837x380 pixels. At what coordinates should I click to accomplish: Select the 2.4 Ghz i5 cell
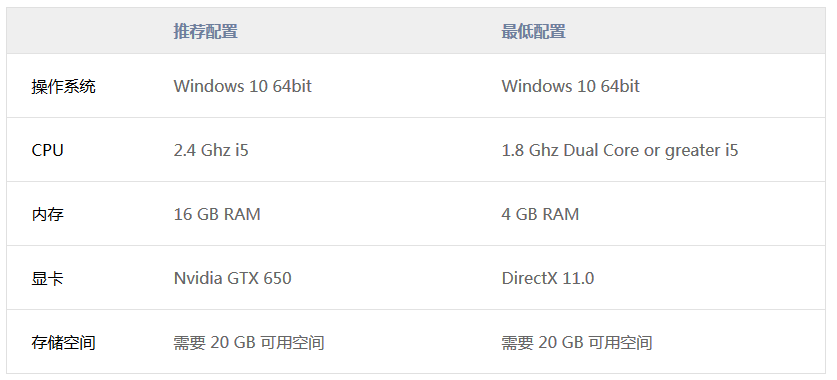[211, 151]
